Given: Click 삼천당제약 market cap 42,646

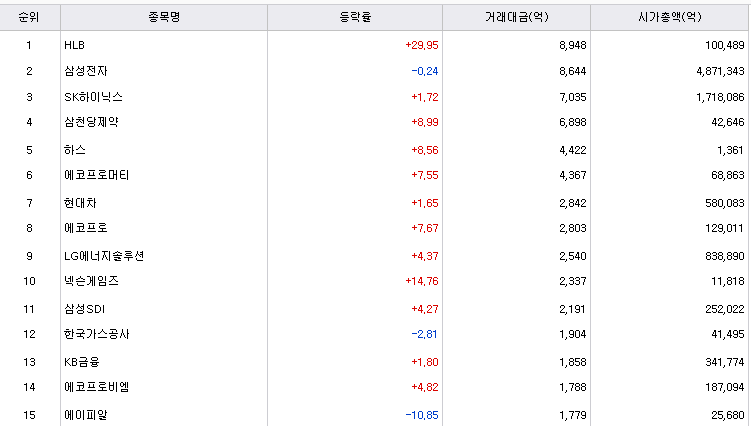Looking at the screenshot, I should tap(728, 122).
